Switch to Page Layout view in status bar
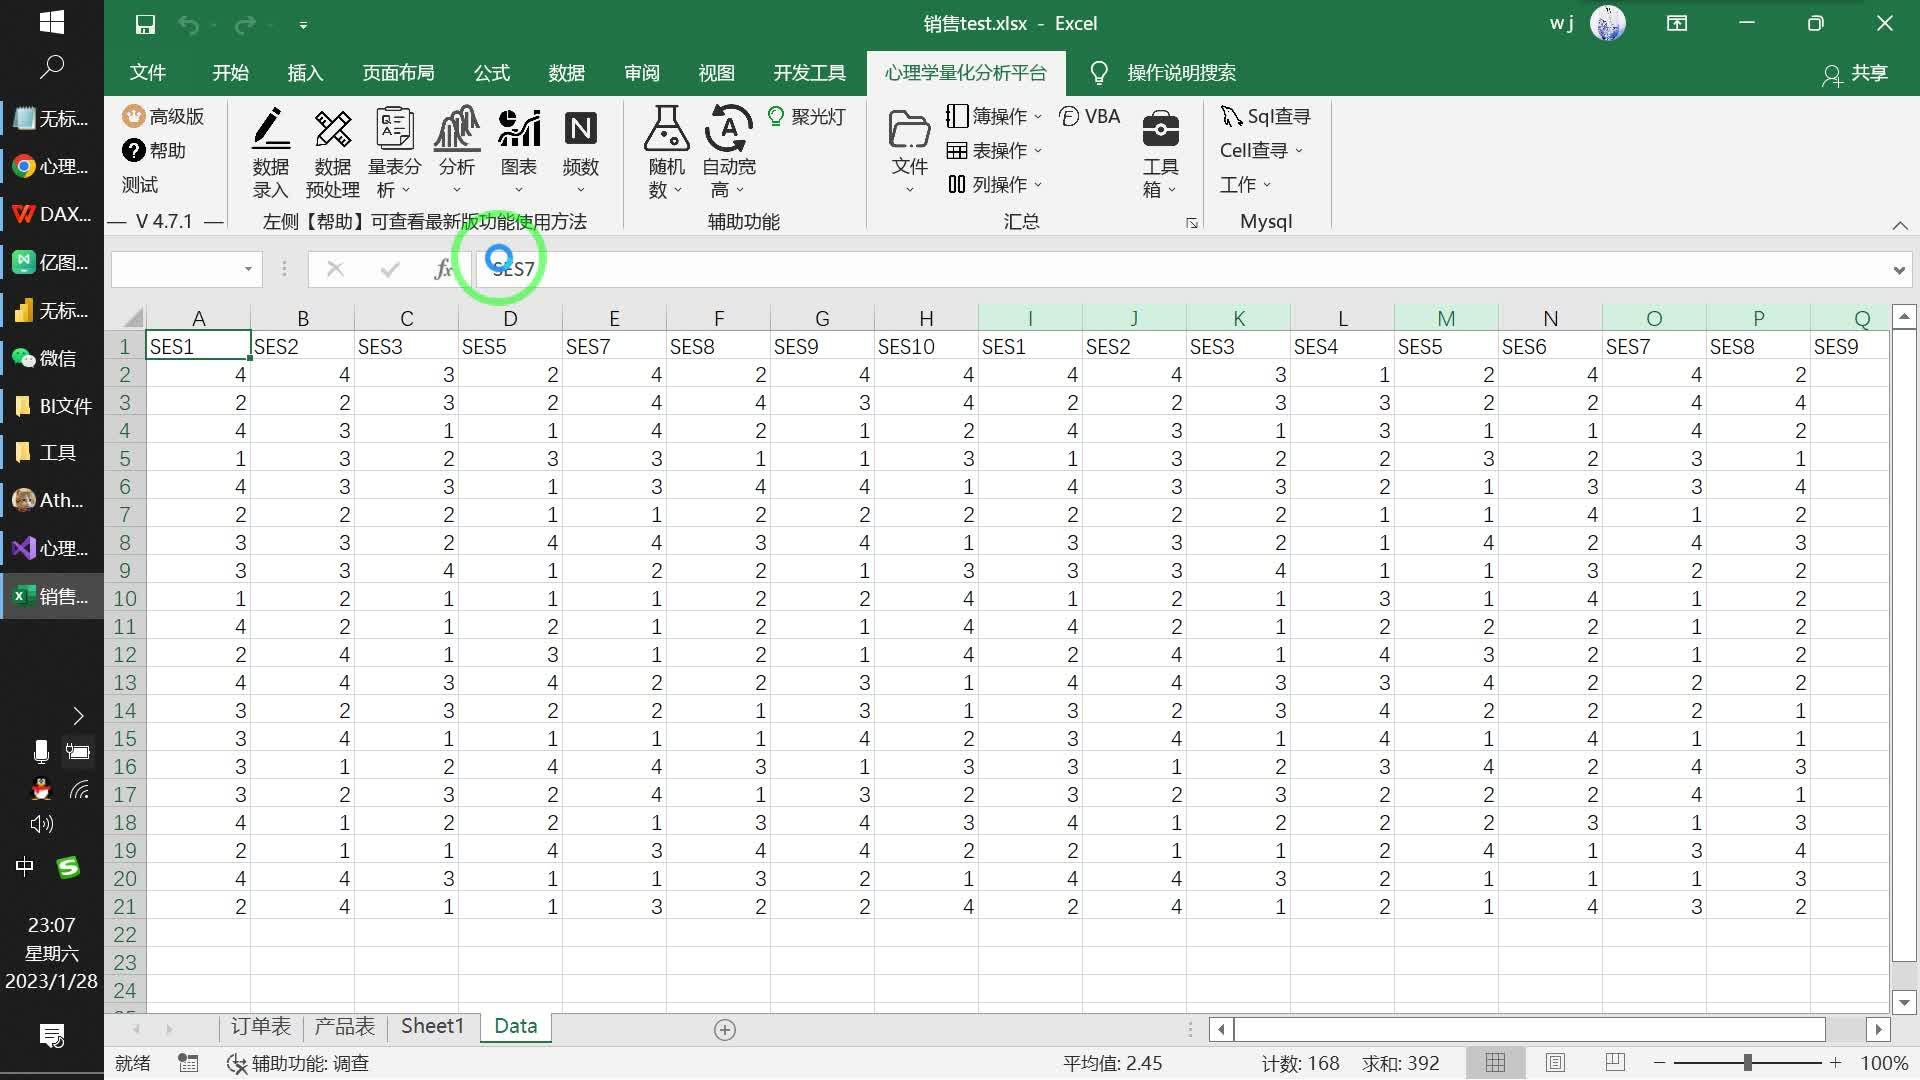This screenshot has height=1080, width=1920. (x=1555, y=1063)
